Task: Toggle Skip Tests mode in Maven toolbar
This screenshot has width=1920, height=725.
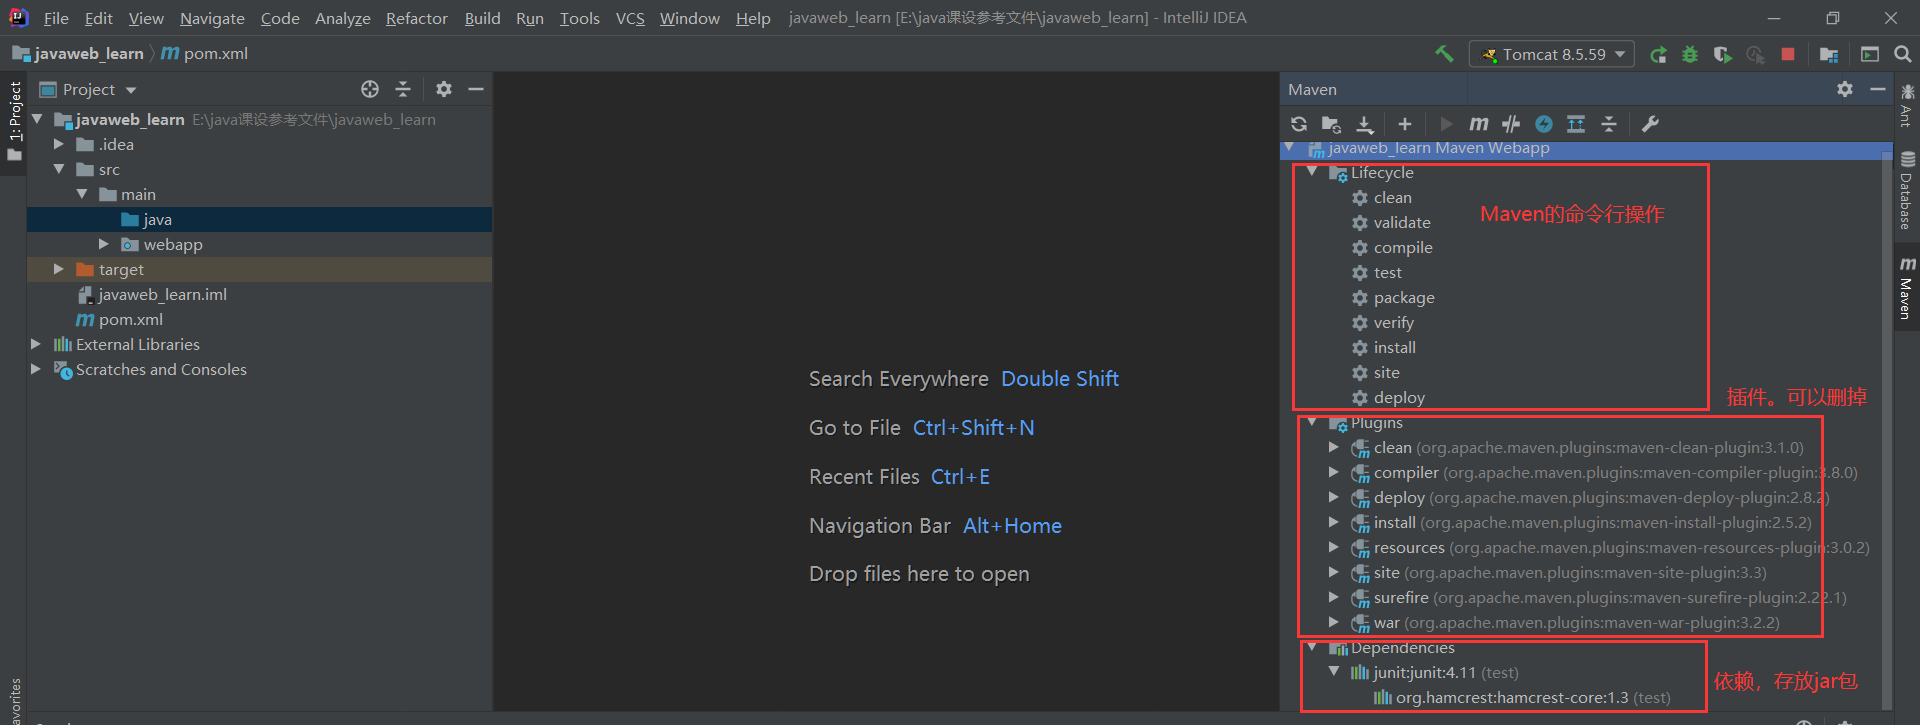Action: (1544, 124)
